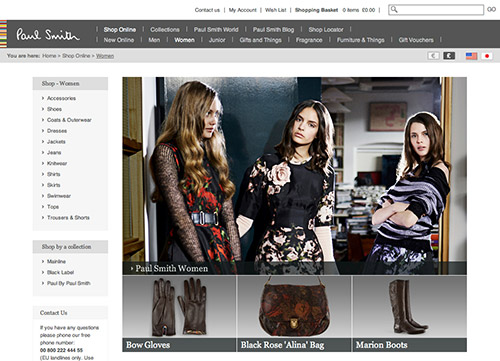
Task: Click the Paul Smith logo
Action: 48,34
